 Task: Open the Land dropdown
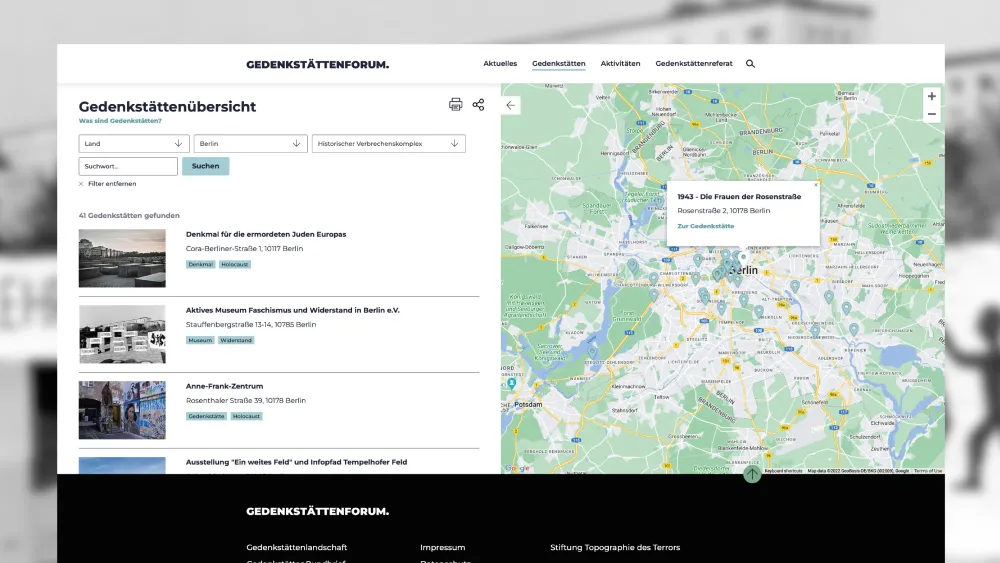[x=134, y=144]
